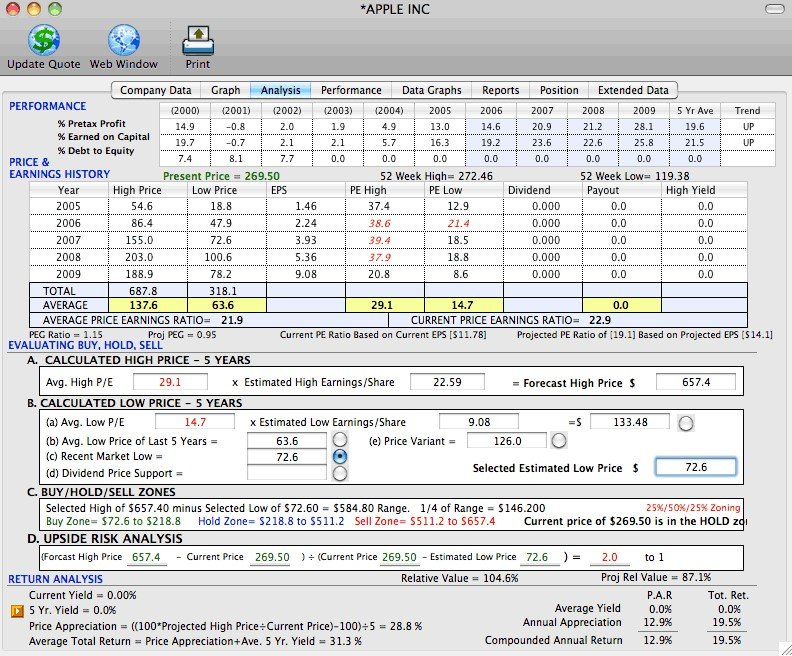The height and width of the screenshot is (656, 792).
Task: Click the Buy Zone range text
Action: point(113,521)
